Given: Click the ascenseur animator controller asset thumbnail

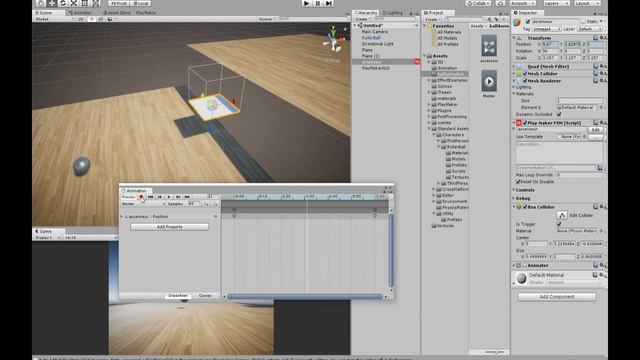Looking at the screenshot, I should pyautogui.click(x=489, y=46).
